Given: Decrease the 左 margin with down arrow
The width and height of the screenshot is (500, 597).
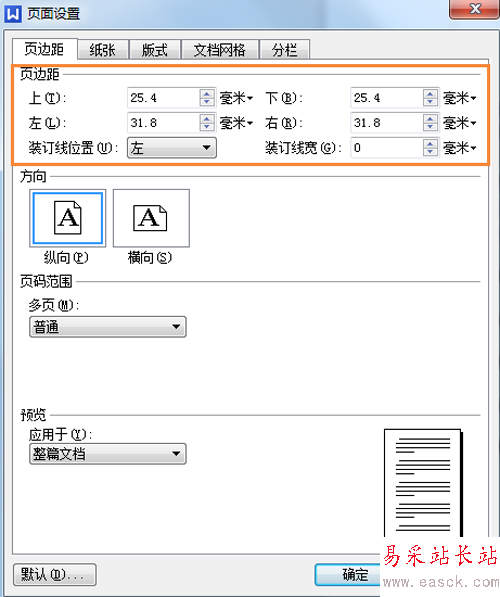Looking at the screenshot, I should [207, 127].
